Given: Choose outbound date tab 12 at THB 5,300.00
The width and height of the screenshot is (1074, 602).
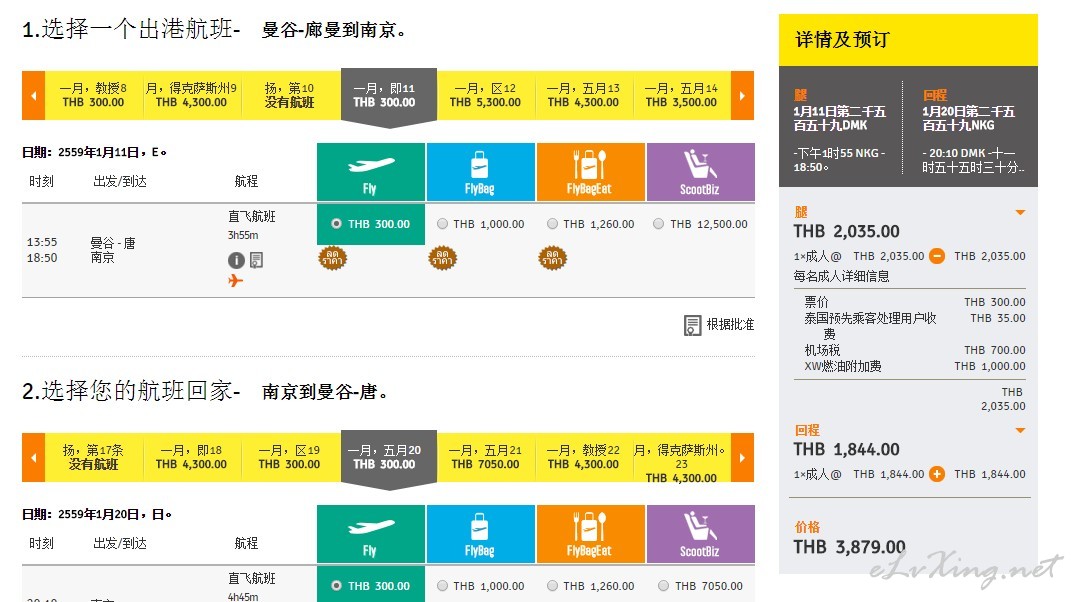Looking at the screenshot, I should tap(486, 95).
